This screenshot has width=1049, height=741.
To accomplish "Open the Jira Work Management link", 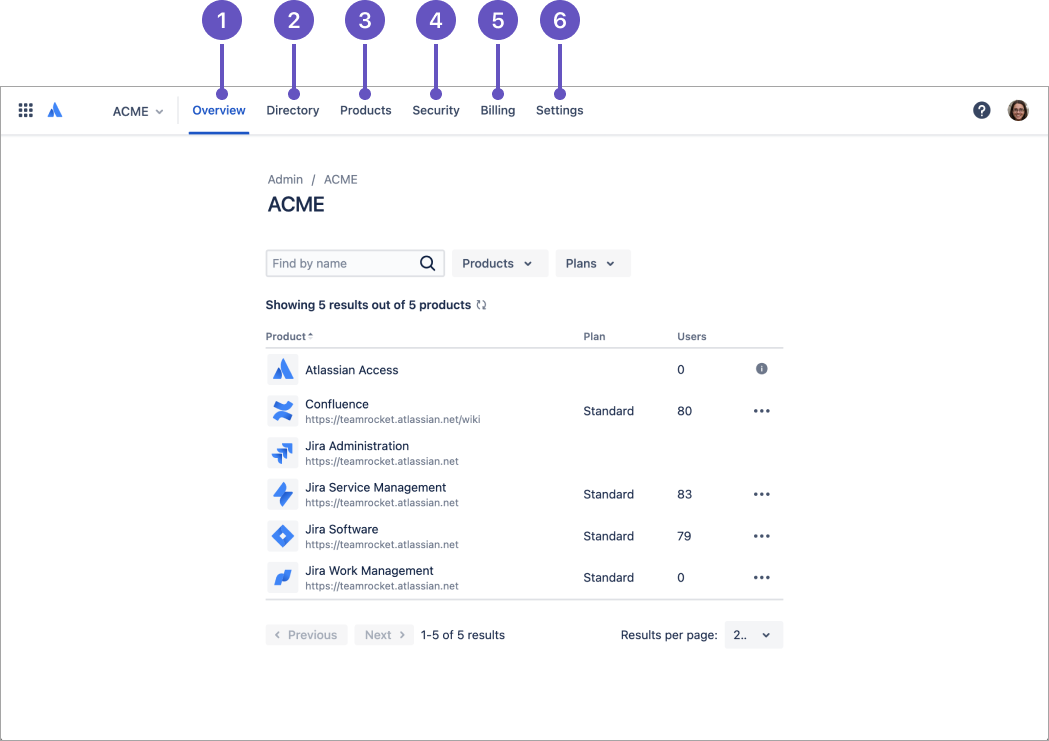I will click(x=369, y=570).
